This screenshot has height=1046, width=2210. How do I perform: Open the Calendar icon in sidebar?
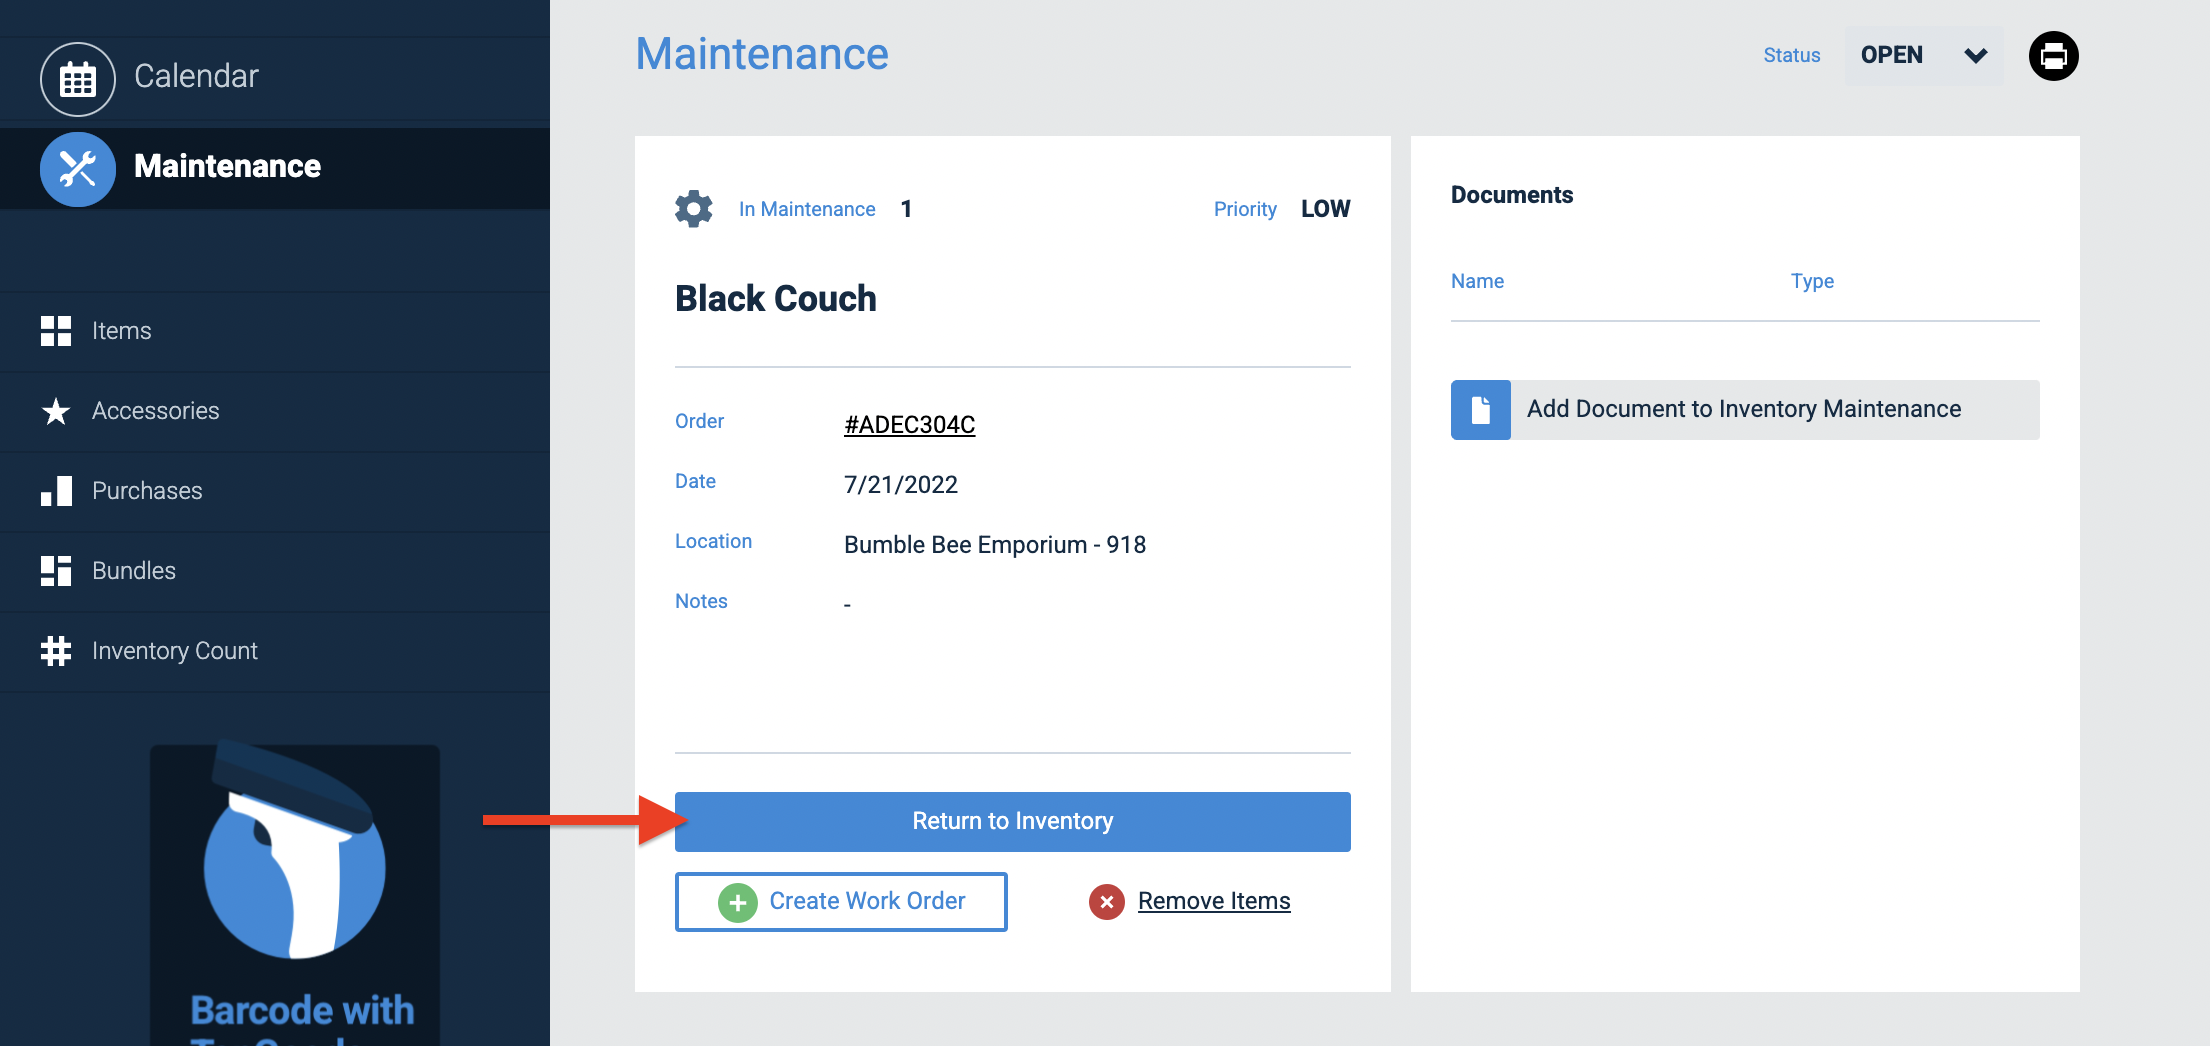click(77, 78)
